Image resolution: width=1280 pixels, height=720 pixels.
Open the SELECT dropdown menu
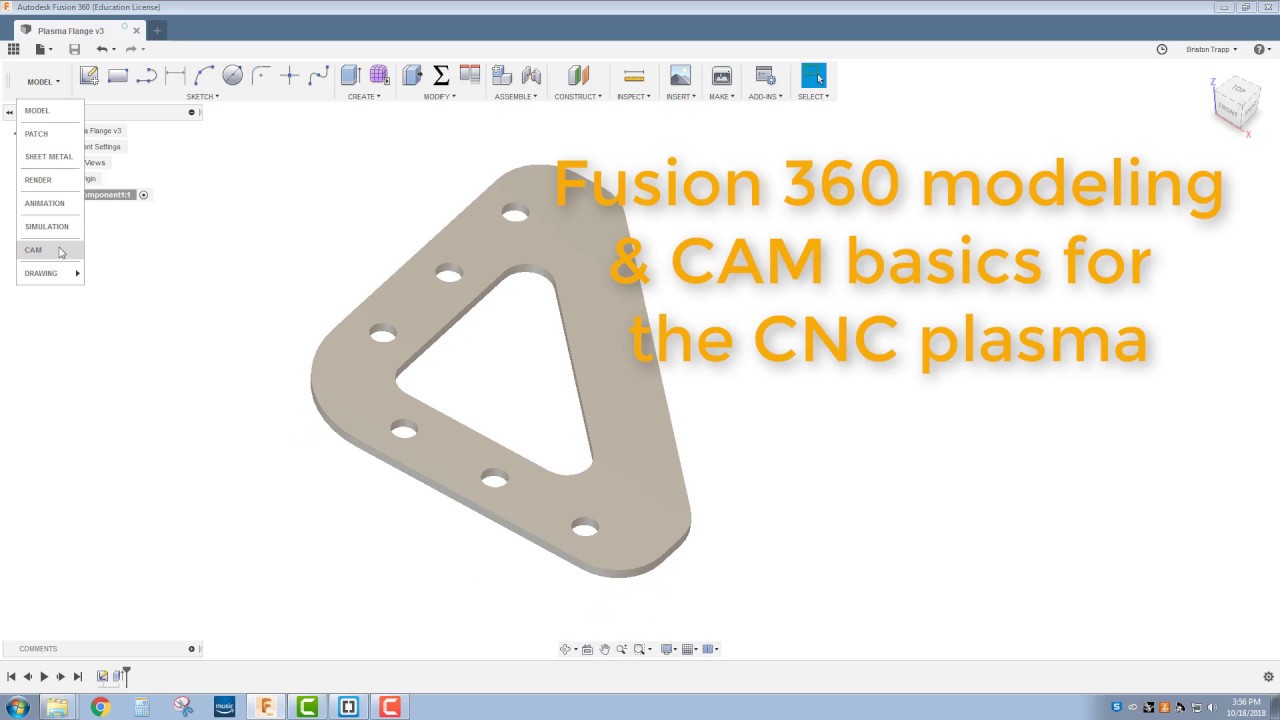(x=813, y=97)
